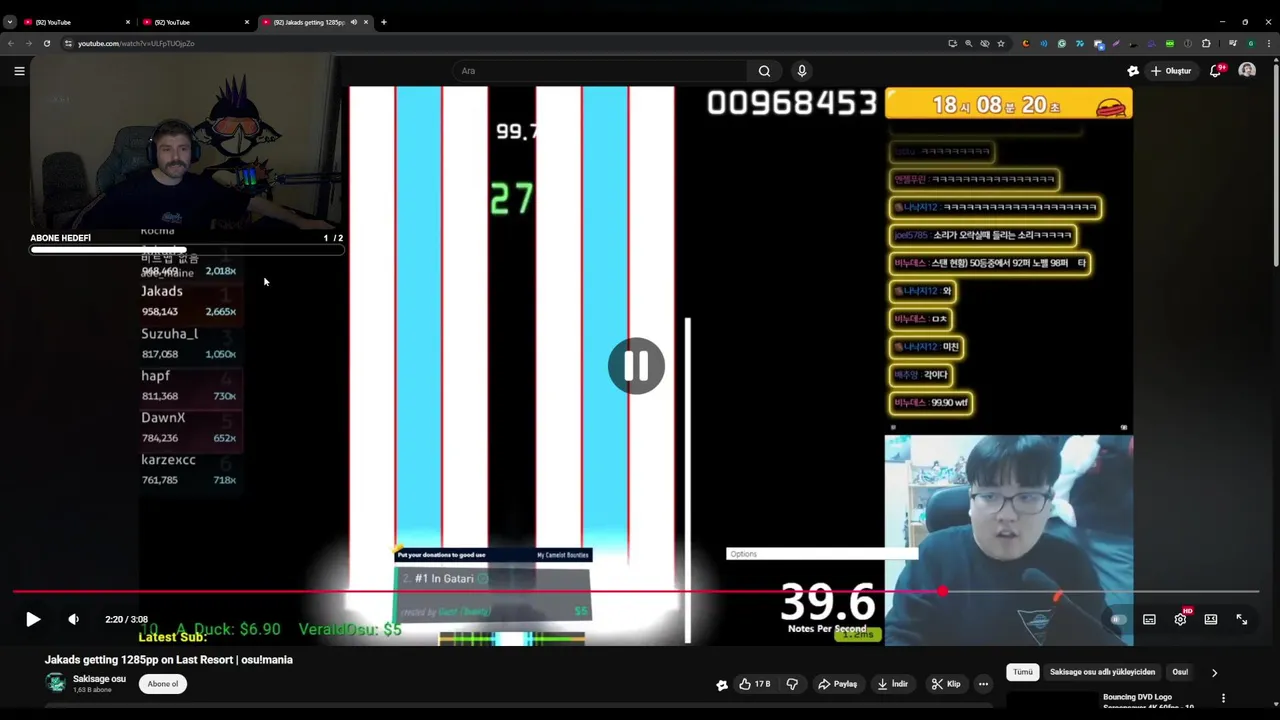Open the Bouncing DVD Logo recommended video
This screenshot has width=1280, height=720.
click(1137, 697)
